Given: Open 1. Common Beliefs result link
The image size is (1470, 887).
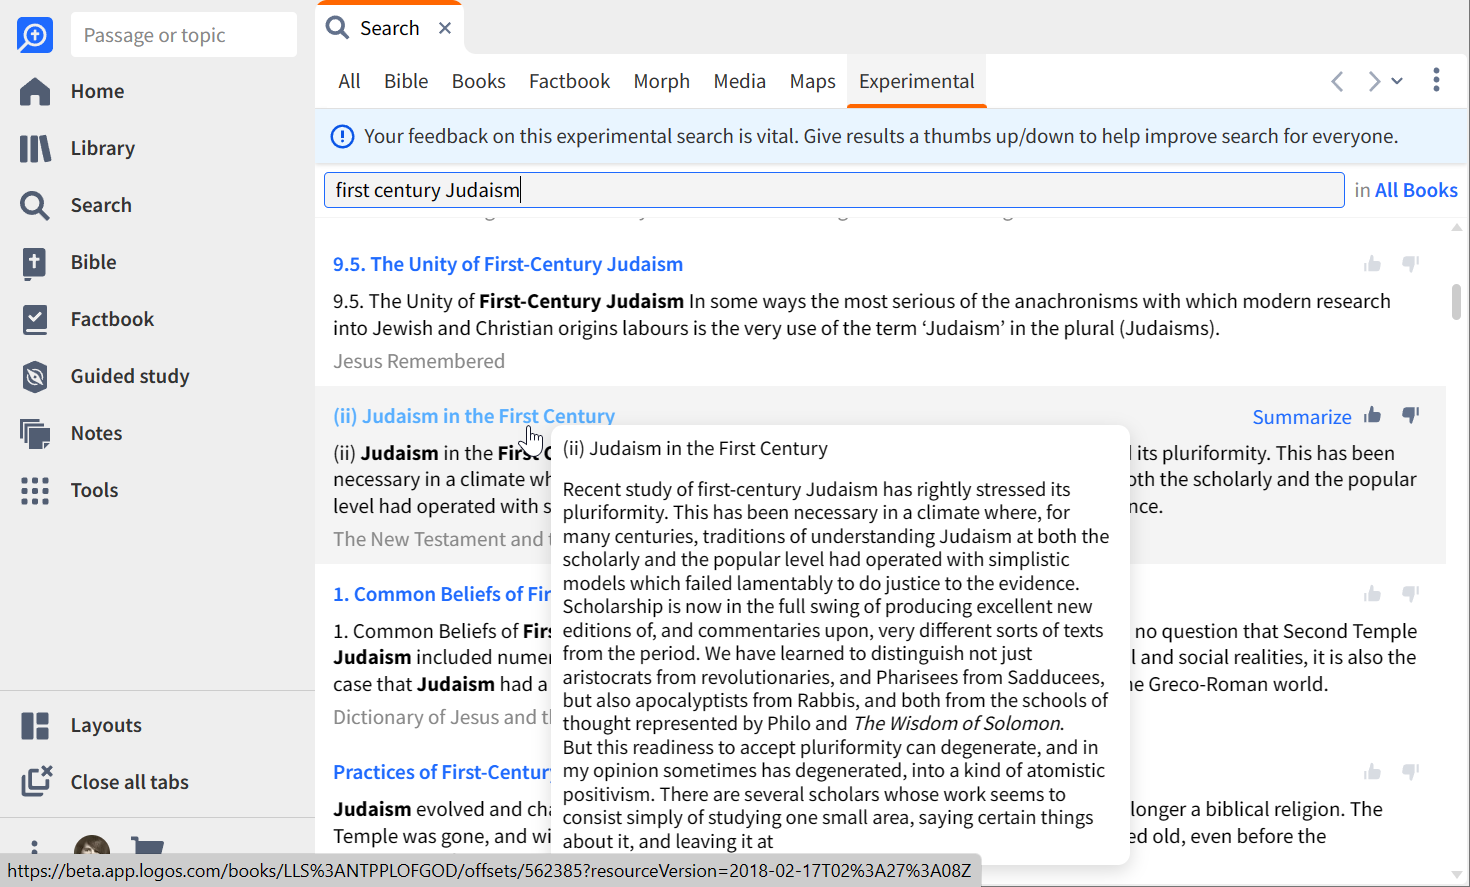Looking at the screenshot, I should point(442,594).
